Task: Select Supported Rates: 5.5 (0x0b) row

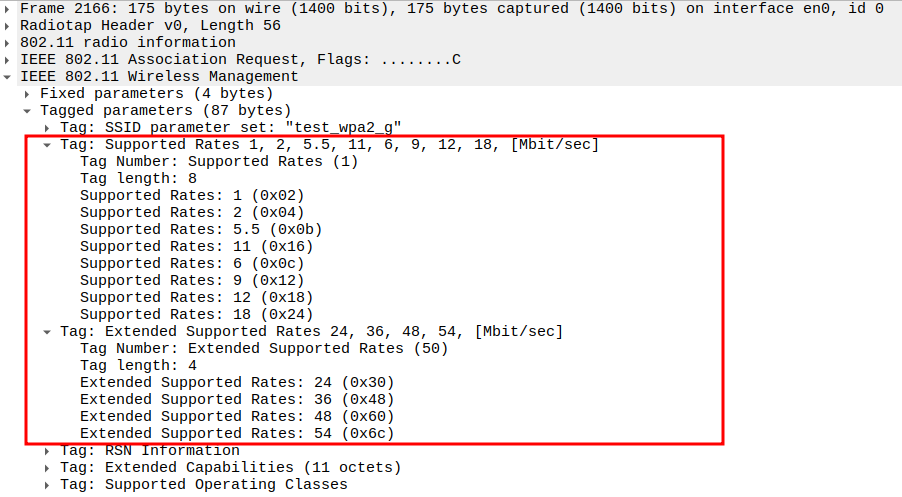Action: pyautogui.click(x=200, y=229)
